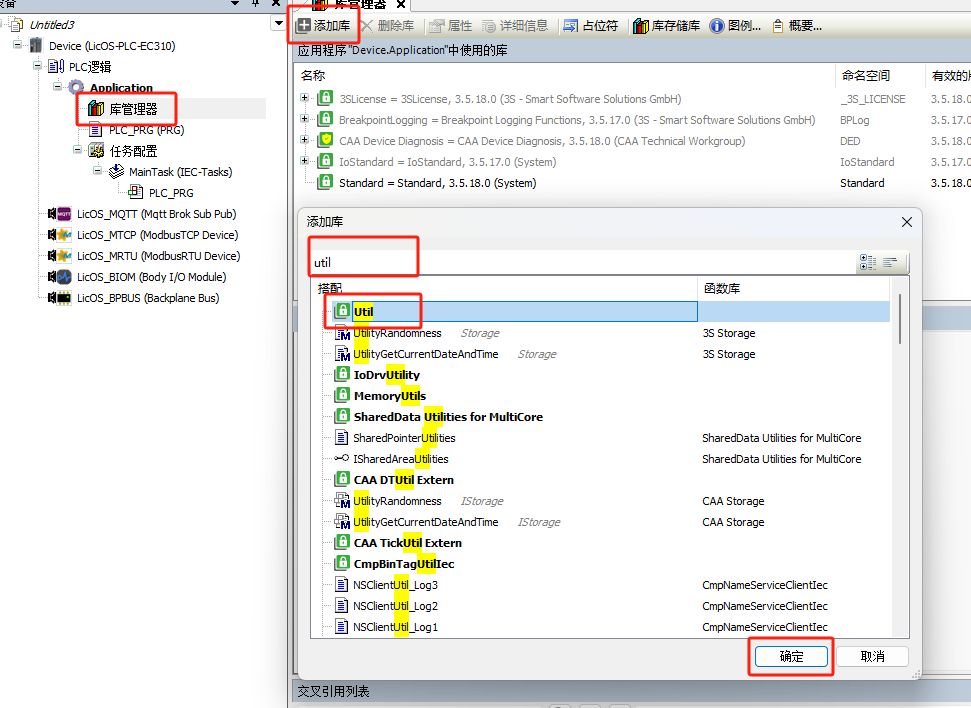Click the 占位符 placeholder toolbar icon
This screenshot has width=971, height=708.
coord(570,26)
